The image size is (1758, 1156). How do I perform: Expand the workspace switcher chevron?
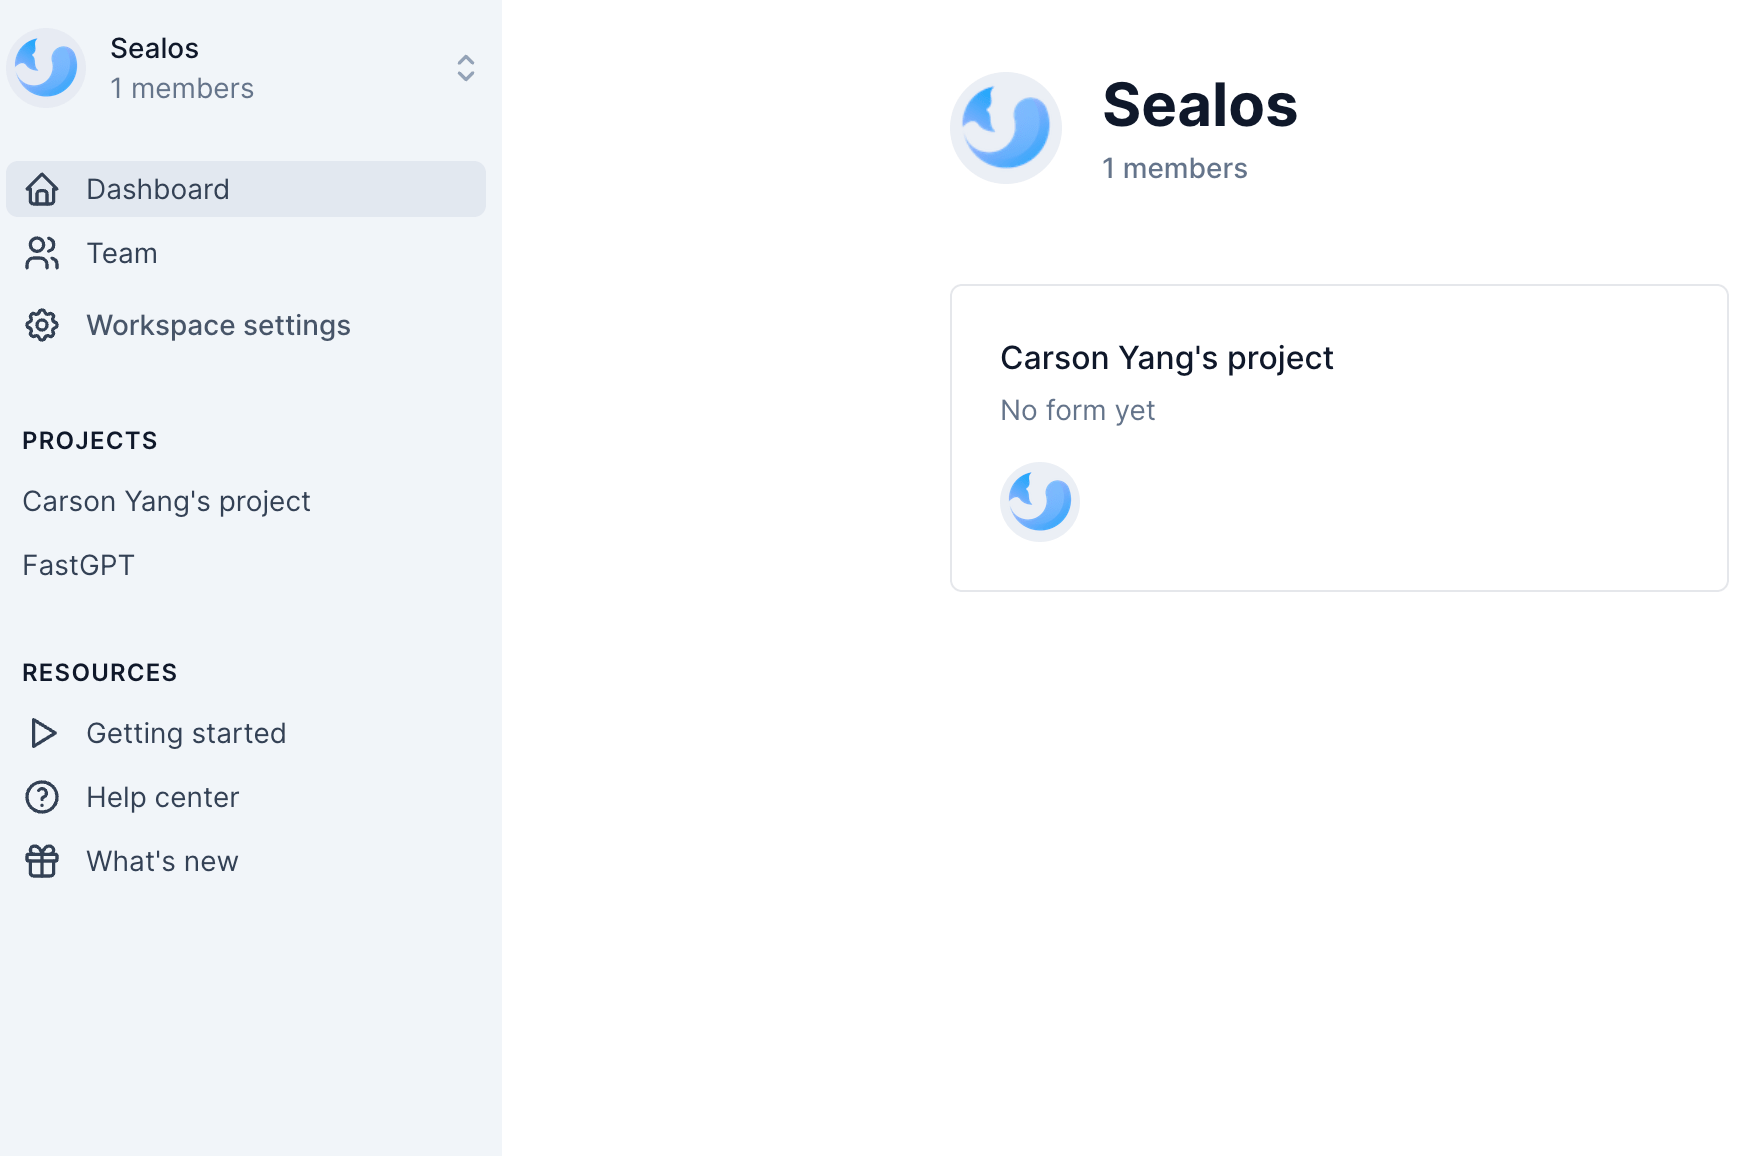point(465,68)
